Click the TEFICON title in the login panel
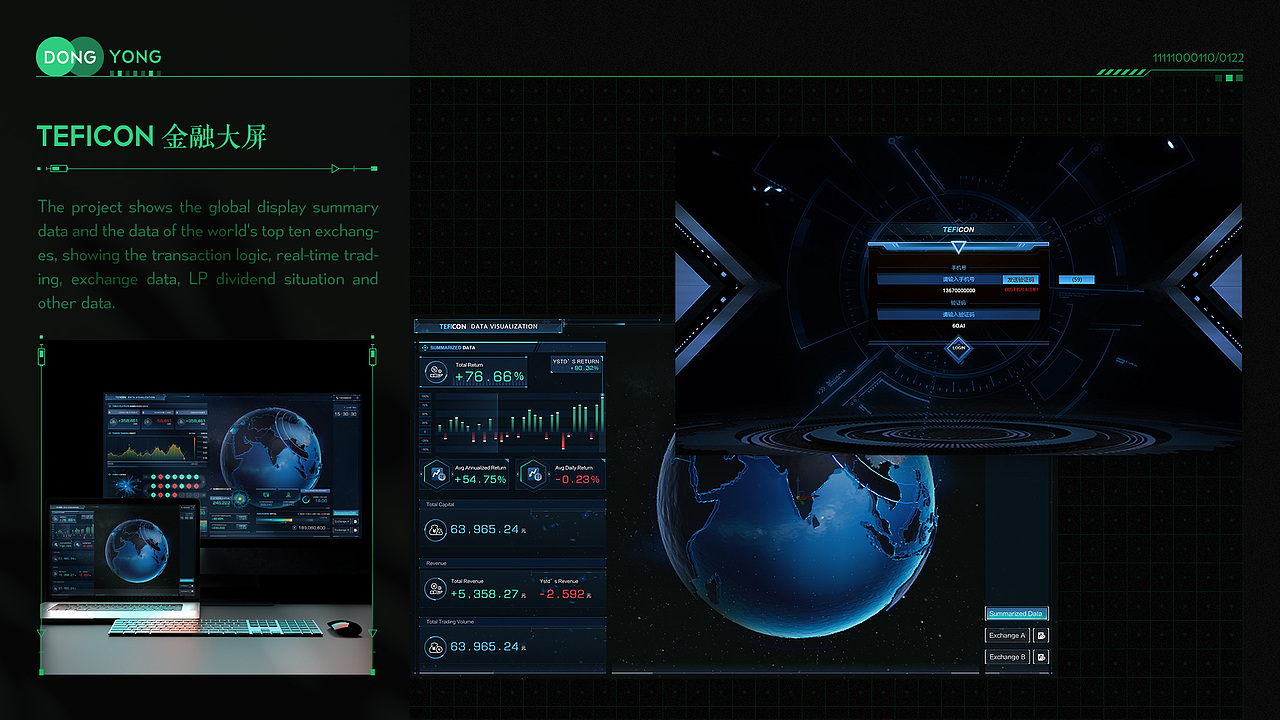This screenshot has width=1280, height=720. point(958,230)
